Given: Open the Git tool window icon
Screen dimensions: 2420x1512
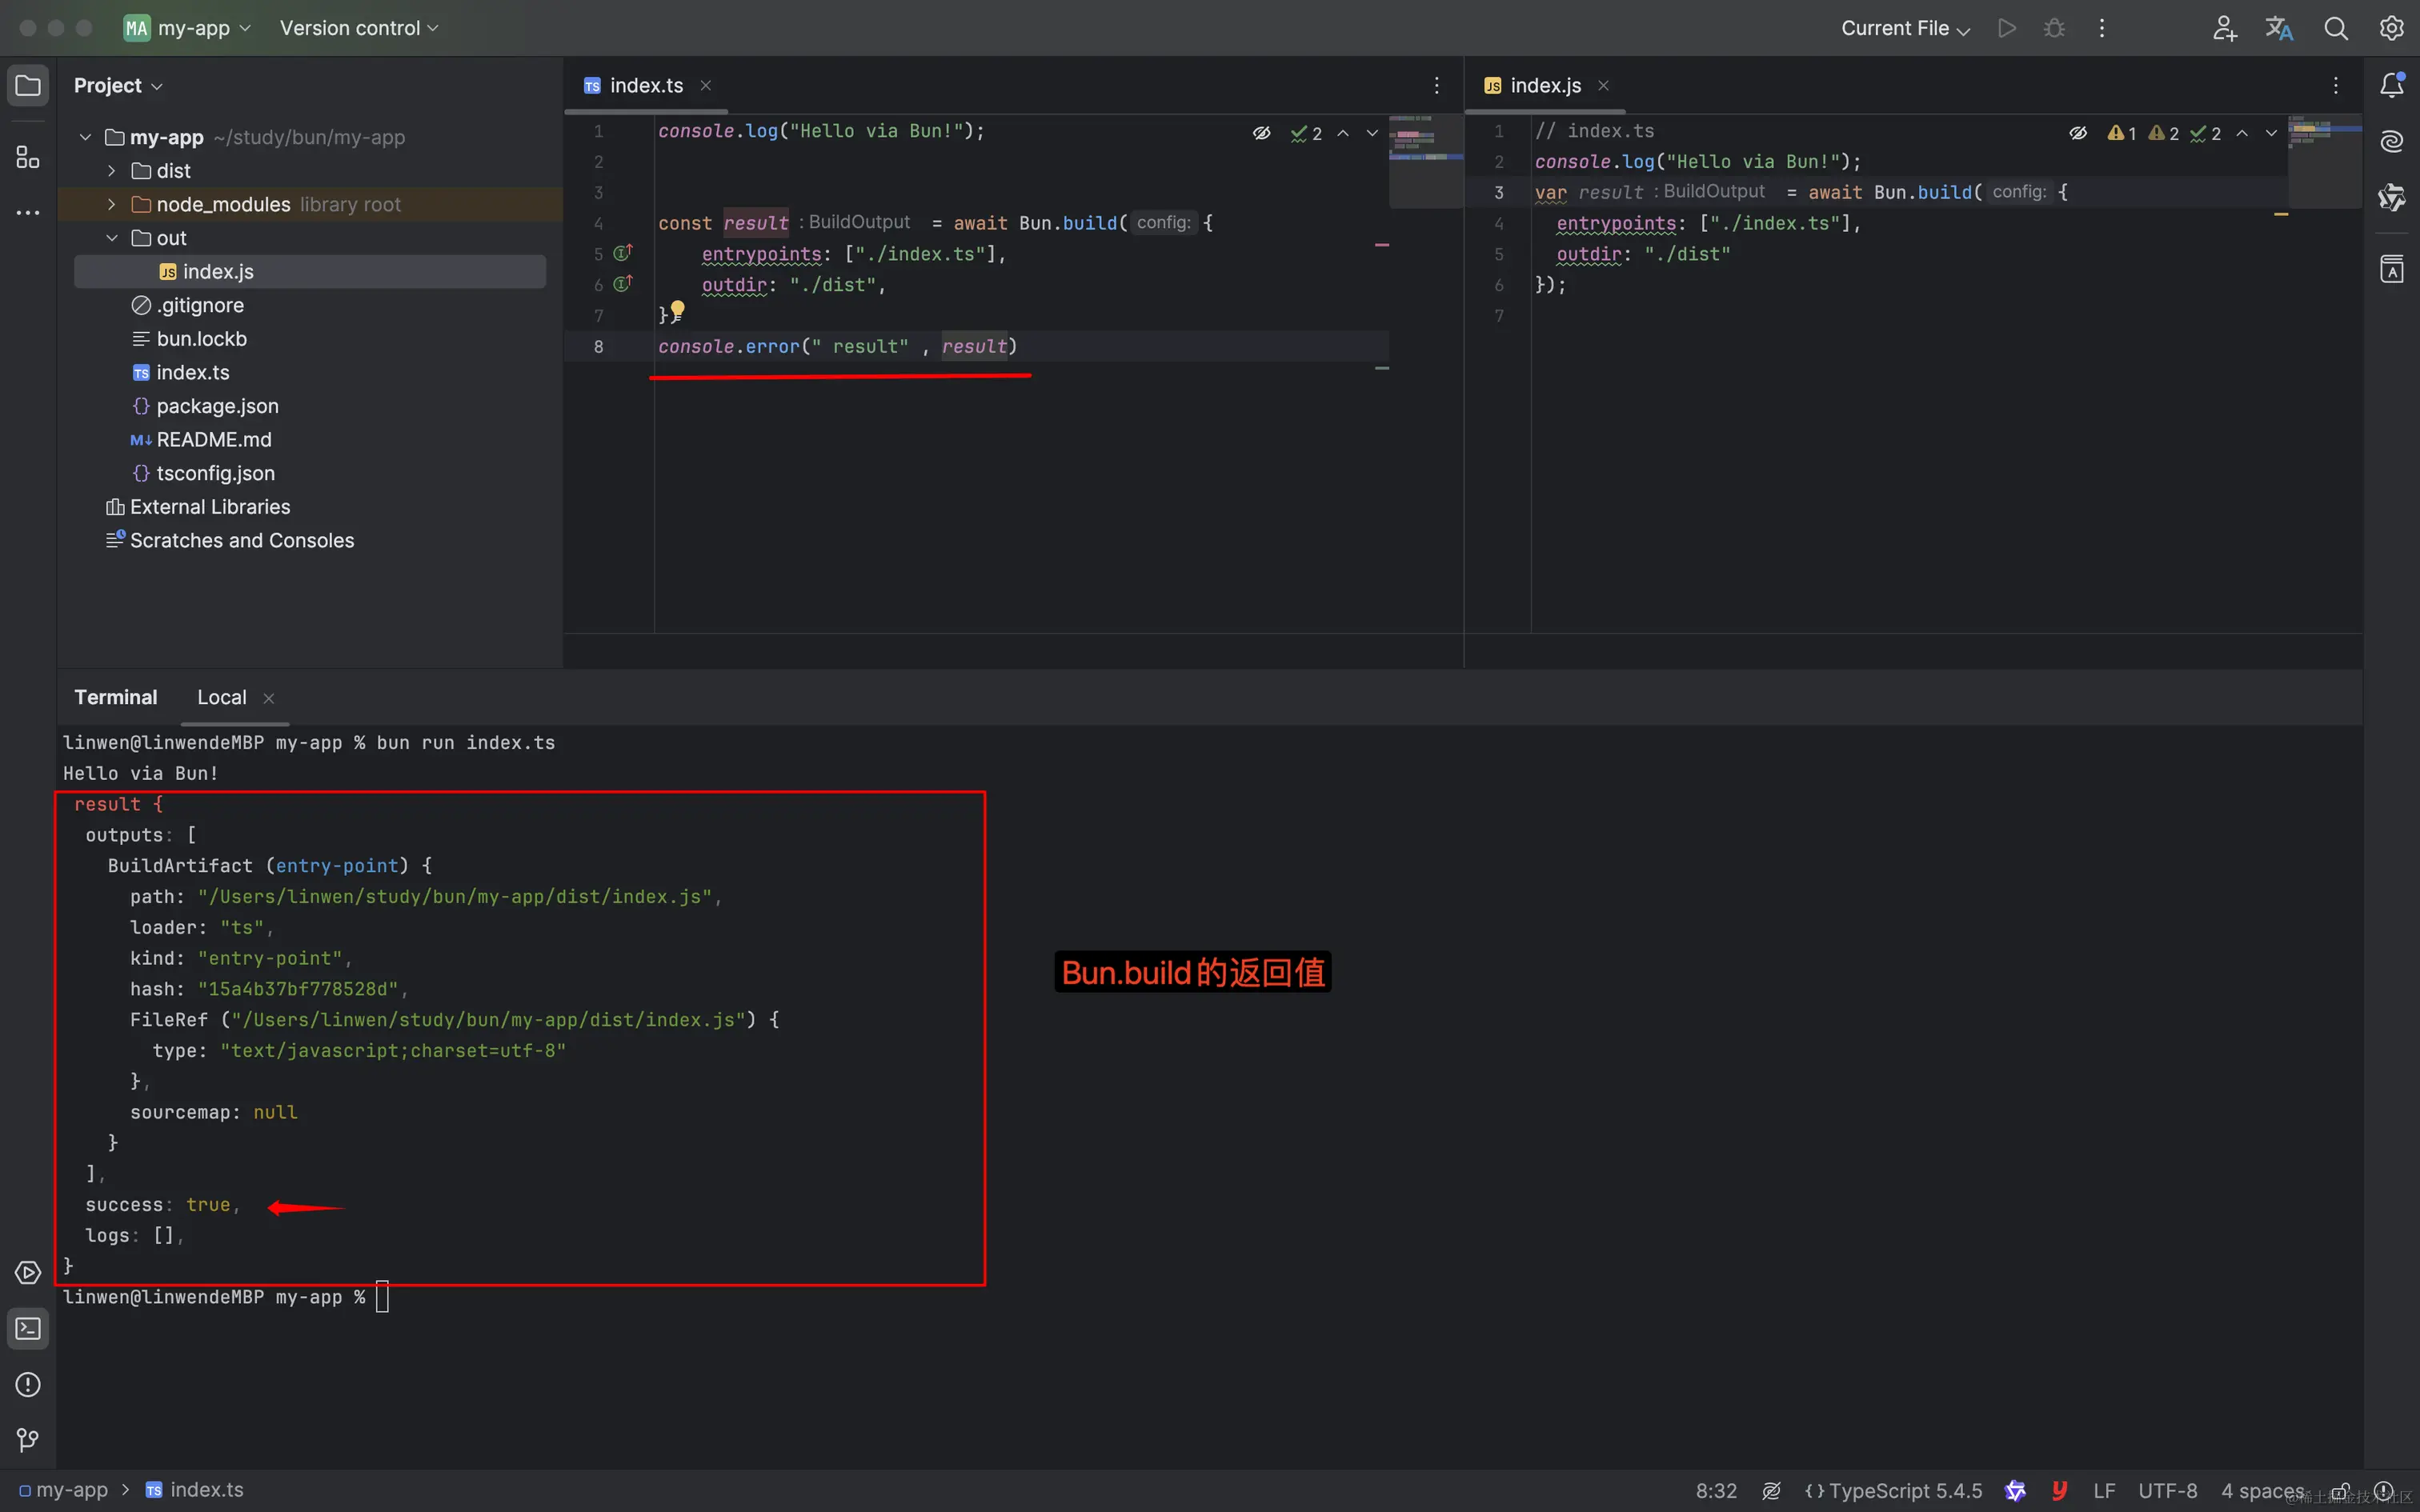Looking at the screenshot, I should 28,1440.
